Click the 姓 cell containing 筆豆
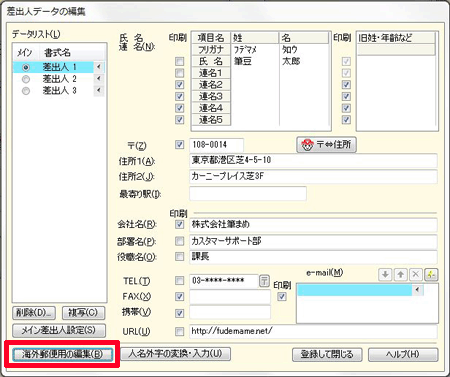450x377 pixels. click(255, 61)
